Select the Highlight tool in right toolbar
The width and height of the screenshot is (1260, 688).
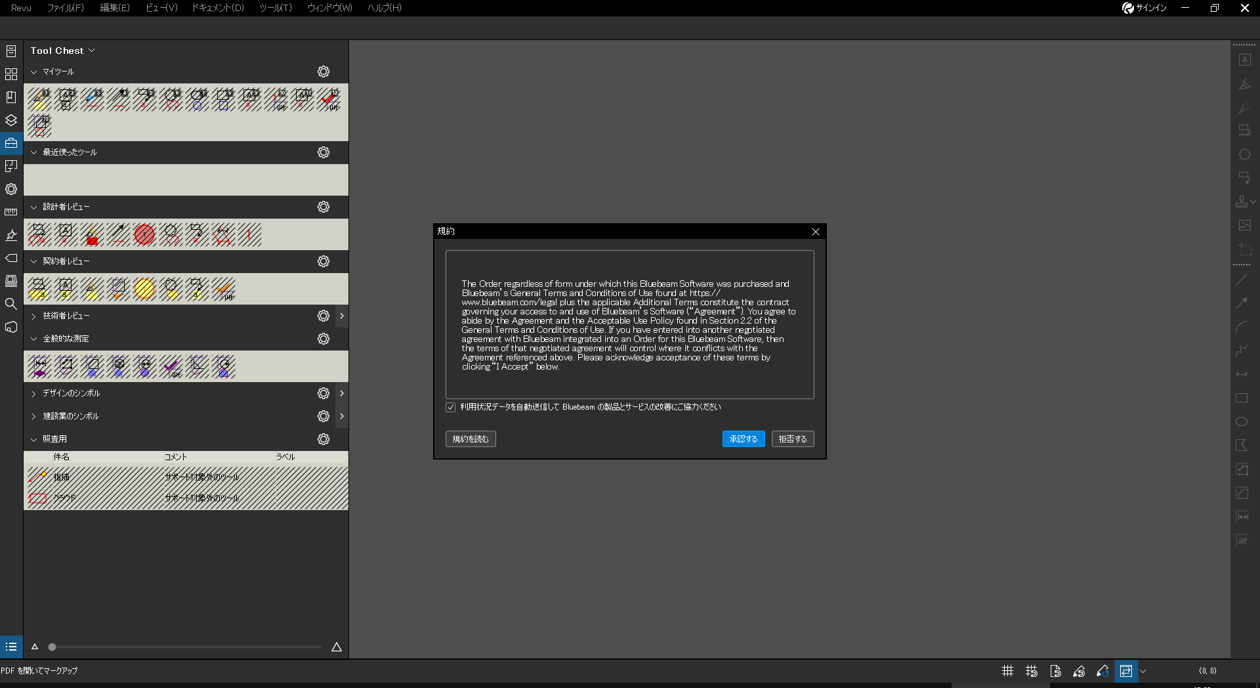[x=1244, y=84]
